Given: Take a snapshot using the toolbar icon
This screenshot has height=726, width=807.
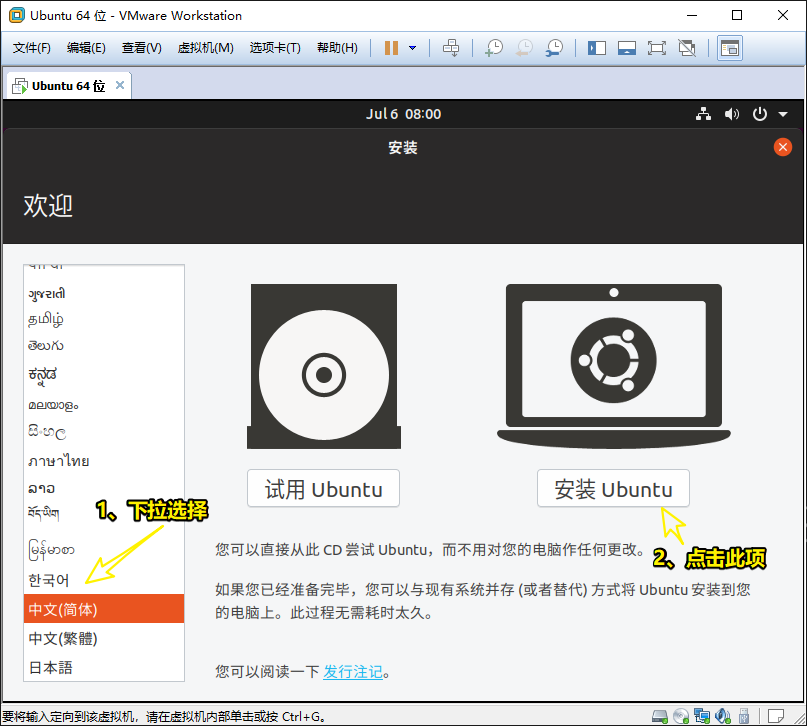Looking at the screenshot, I should point(494,48).
